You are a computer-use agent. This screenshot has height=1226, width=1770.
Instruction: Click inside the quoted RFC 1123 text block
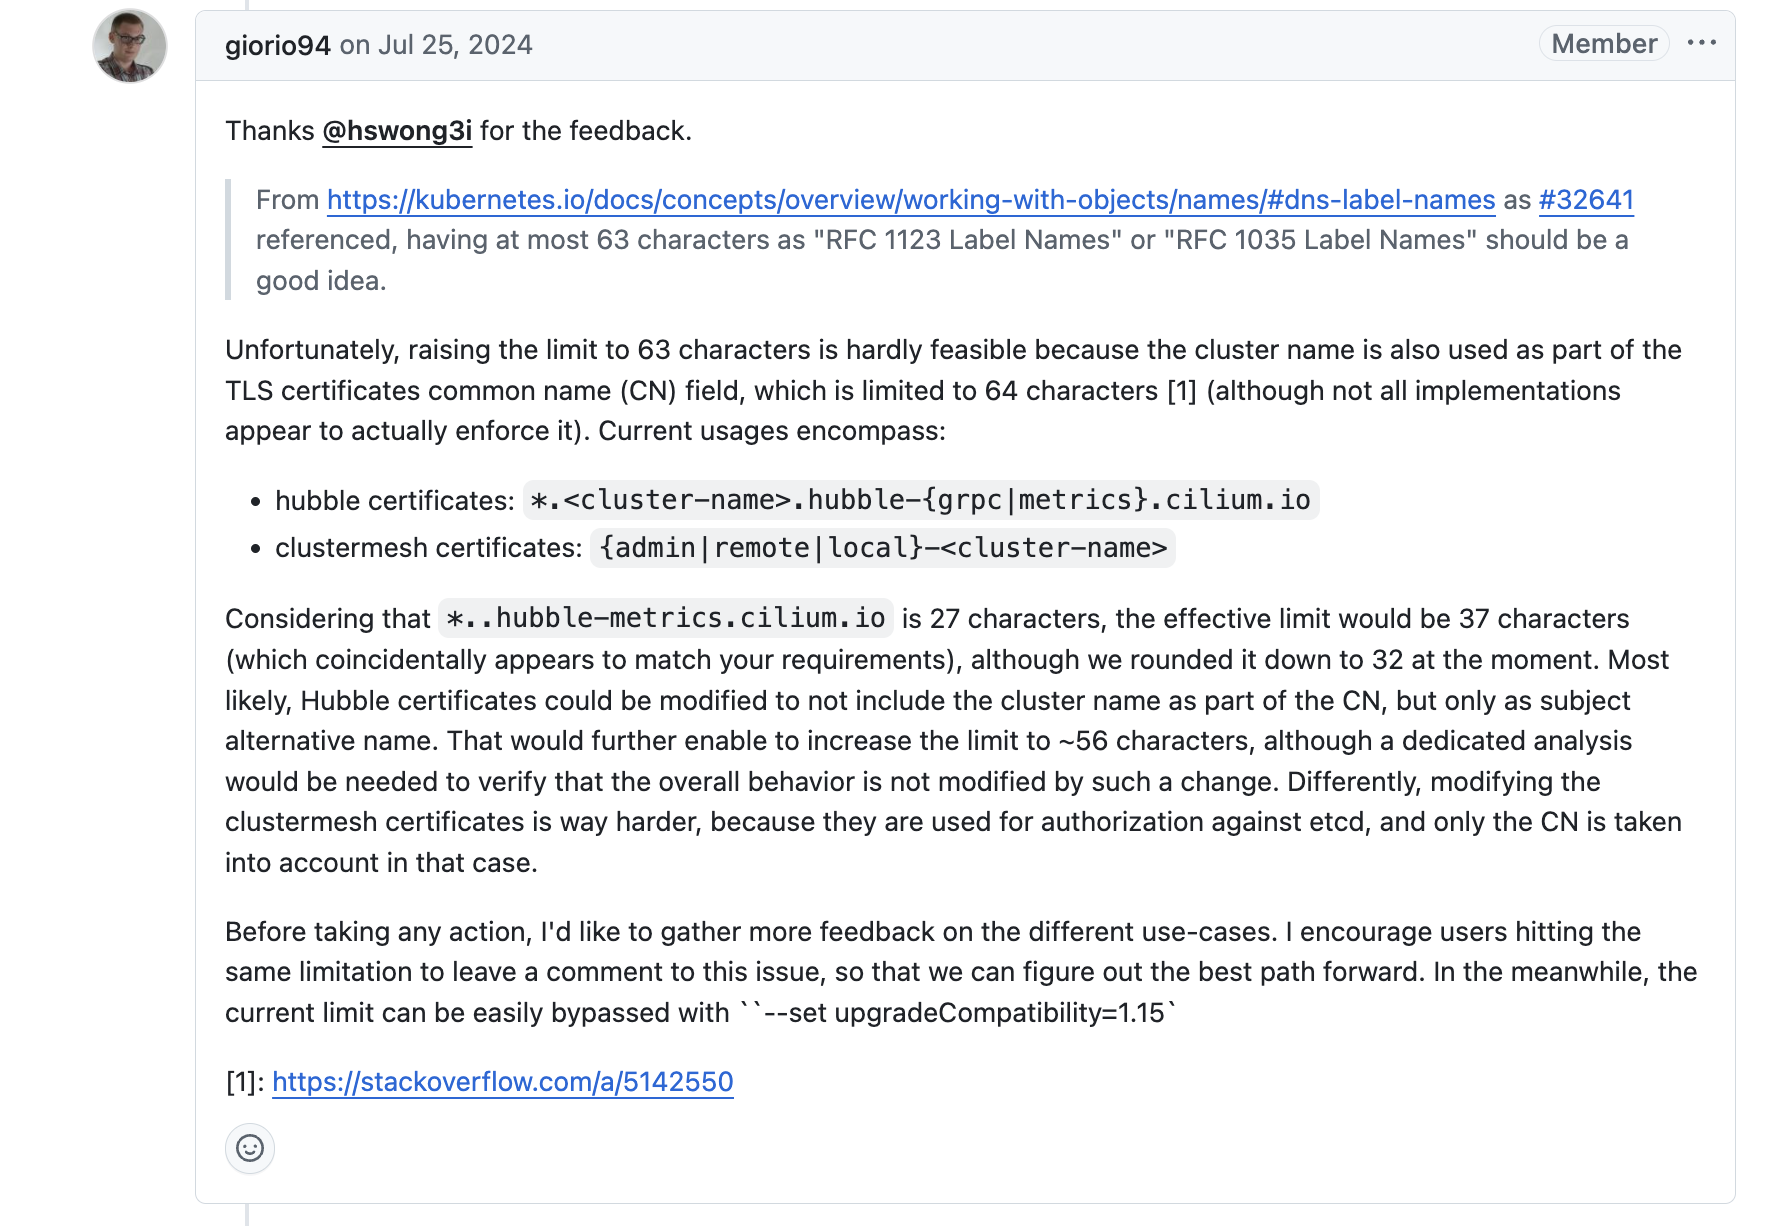[x=942, y=240]
